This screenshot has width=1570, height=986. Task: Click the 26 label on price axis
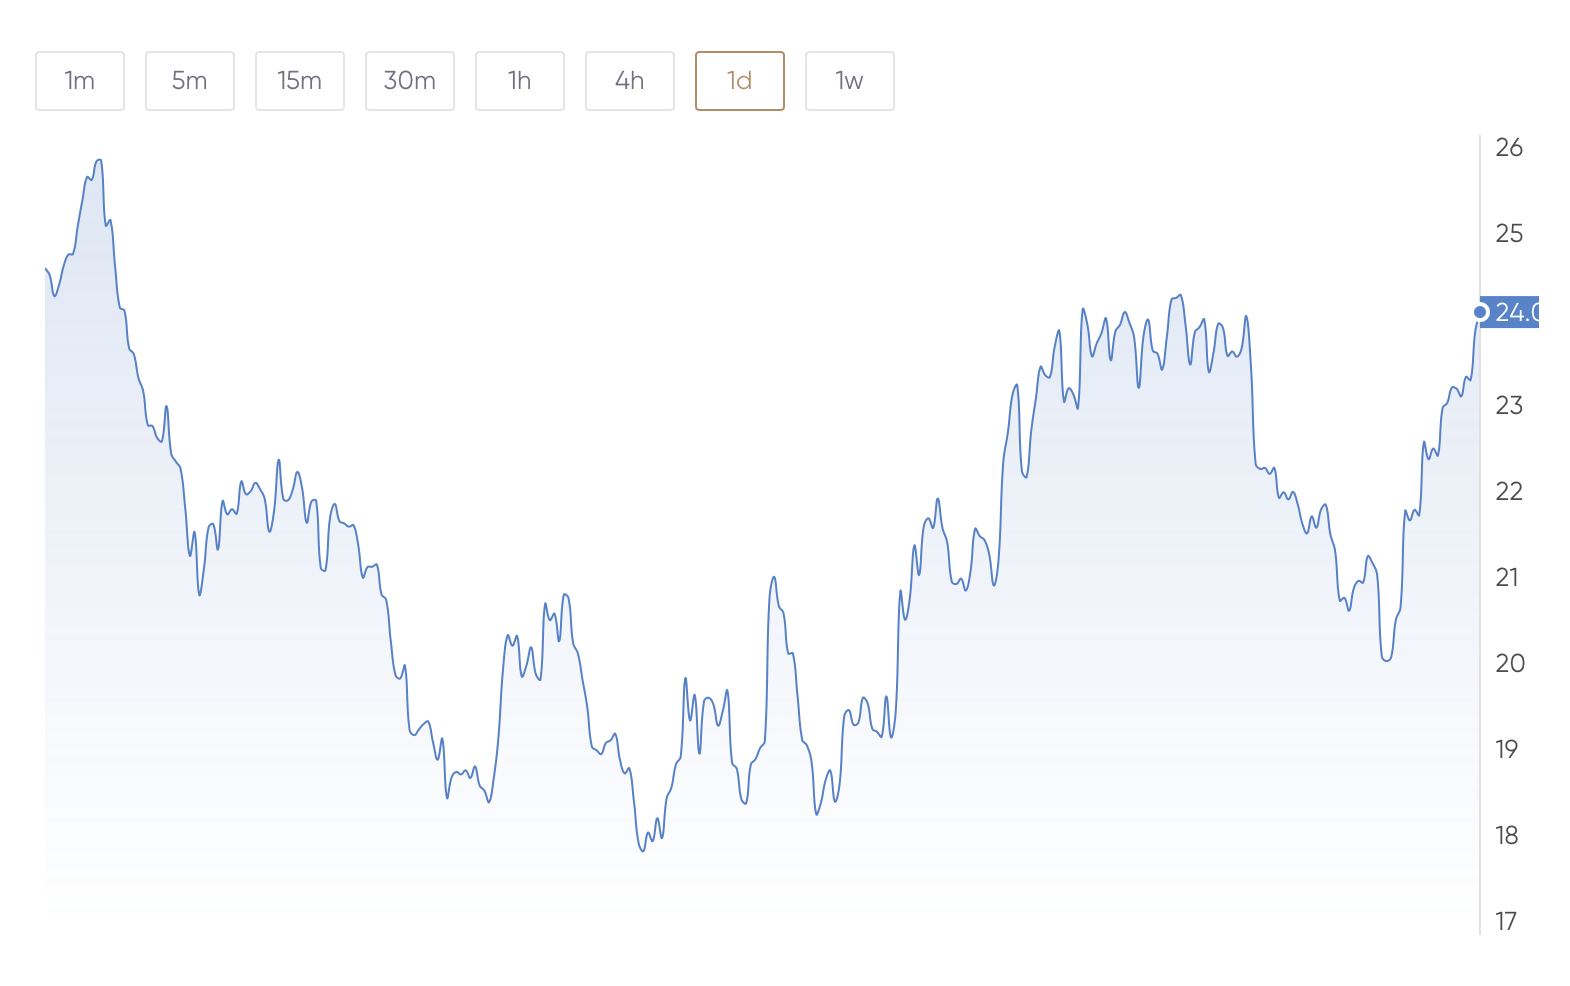1509,148
